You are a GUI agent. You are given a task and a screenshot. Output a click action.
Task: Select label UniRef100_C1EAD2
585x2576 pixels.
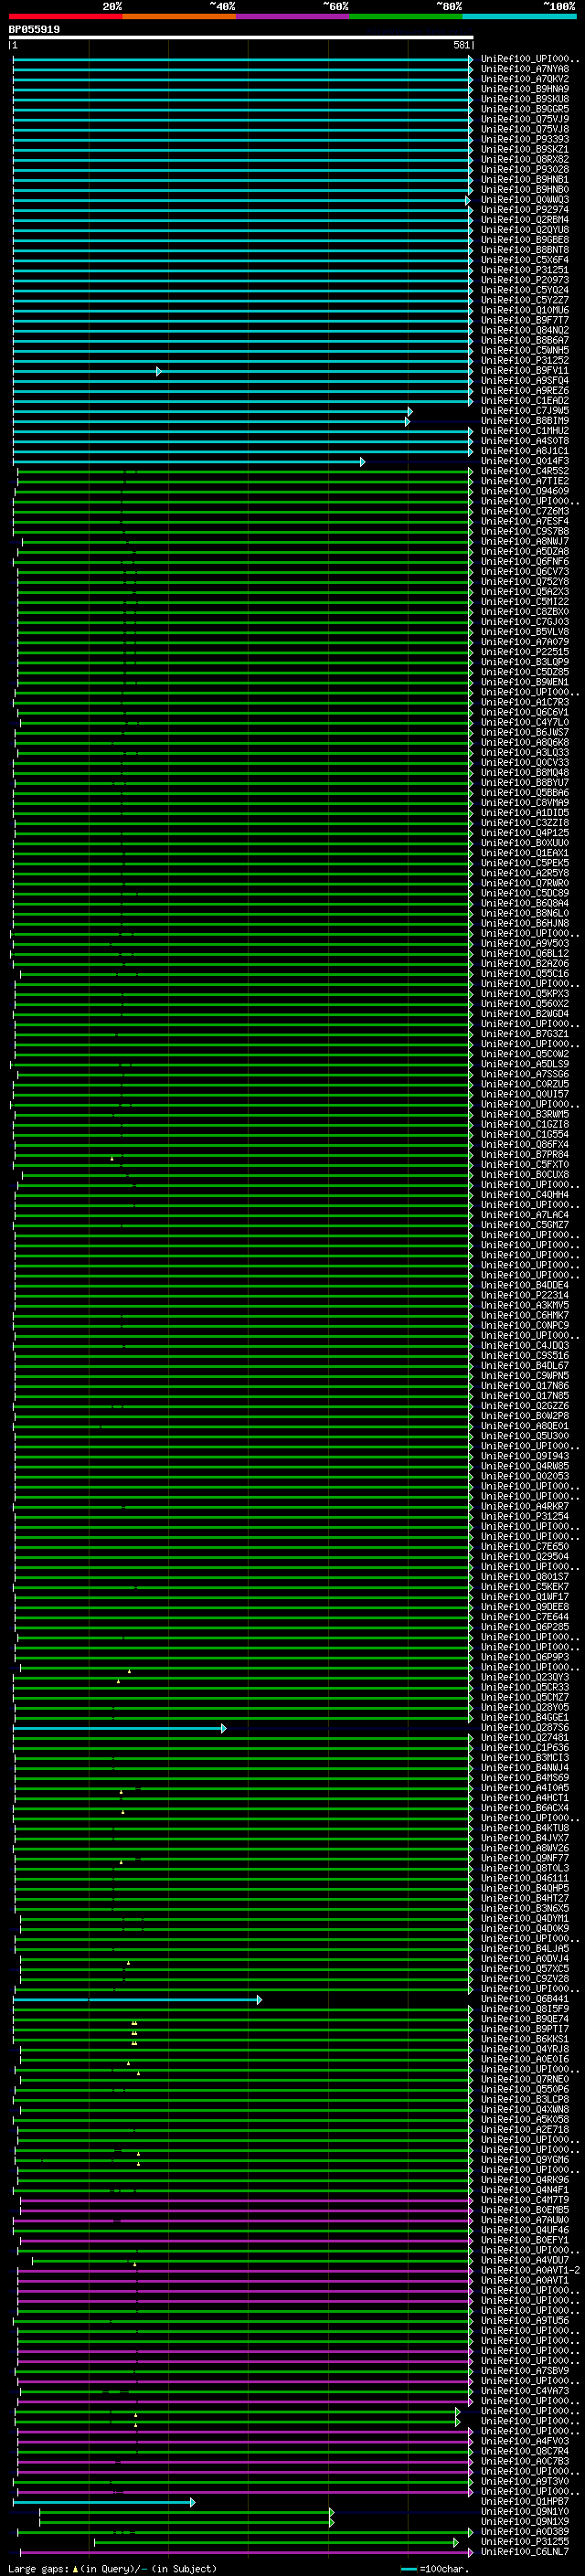(525, 401)
